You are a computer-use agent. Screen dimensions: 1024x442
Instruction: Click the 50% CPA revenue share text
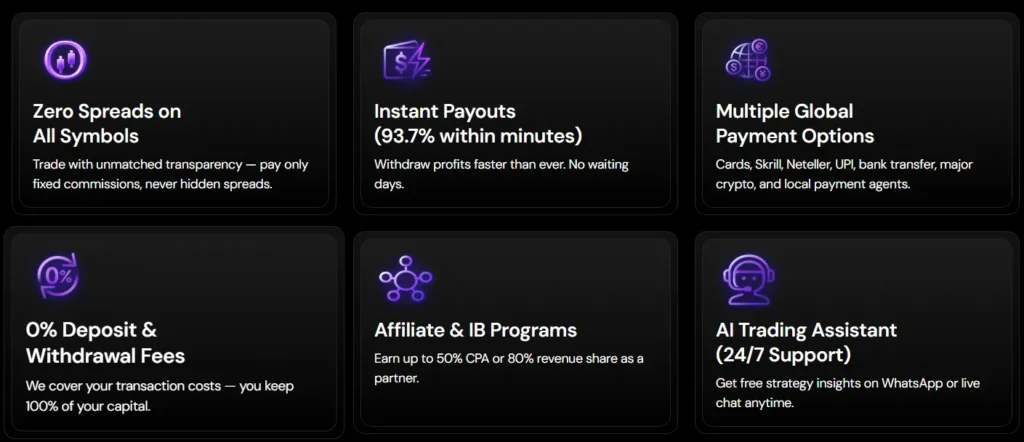[x=508, y=368]
